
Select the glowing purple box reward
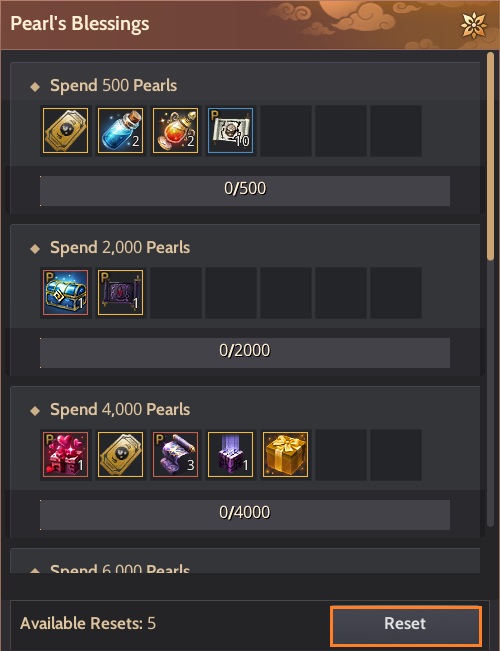coord(230,455)
